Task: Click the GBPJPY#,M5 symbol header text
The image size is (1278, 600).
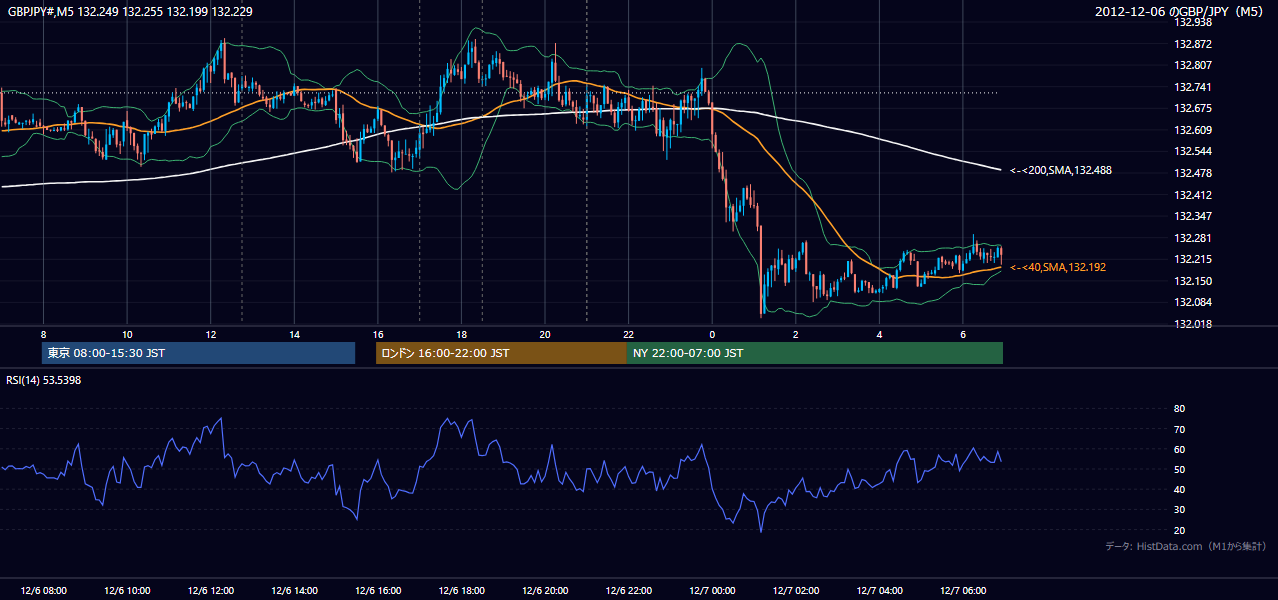Action: coord(130,11)
